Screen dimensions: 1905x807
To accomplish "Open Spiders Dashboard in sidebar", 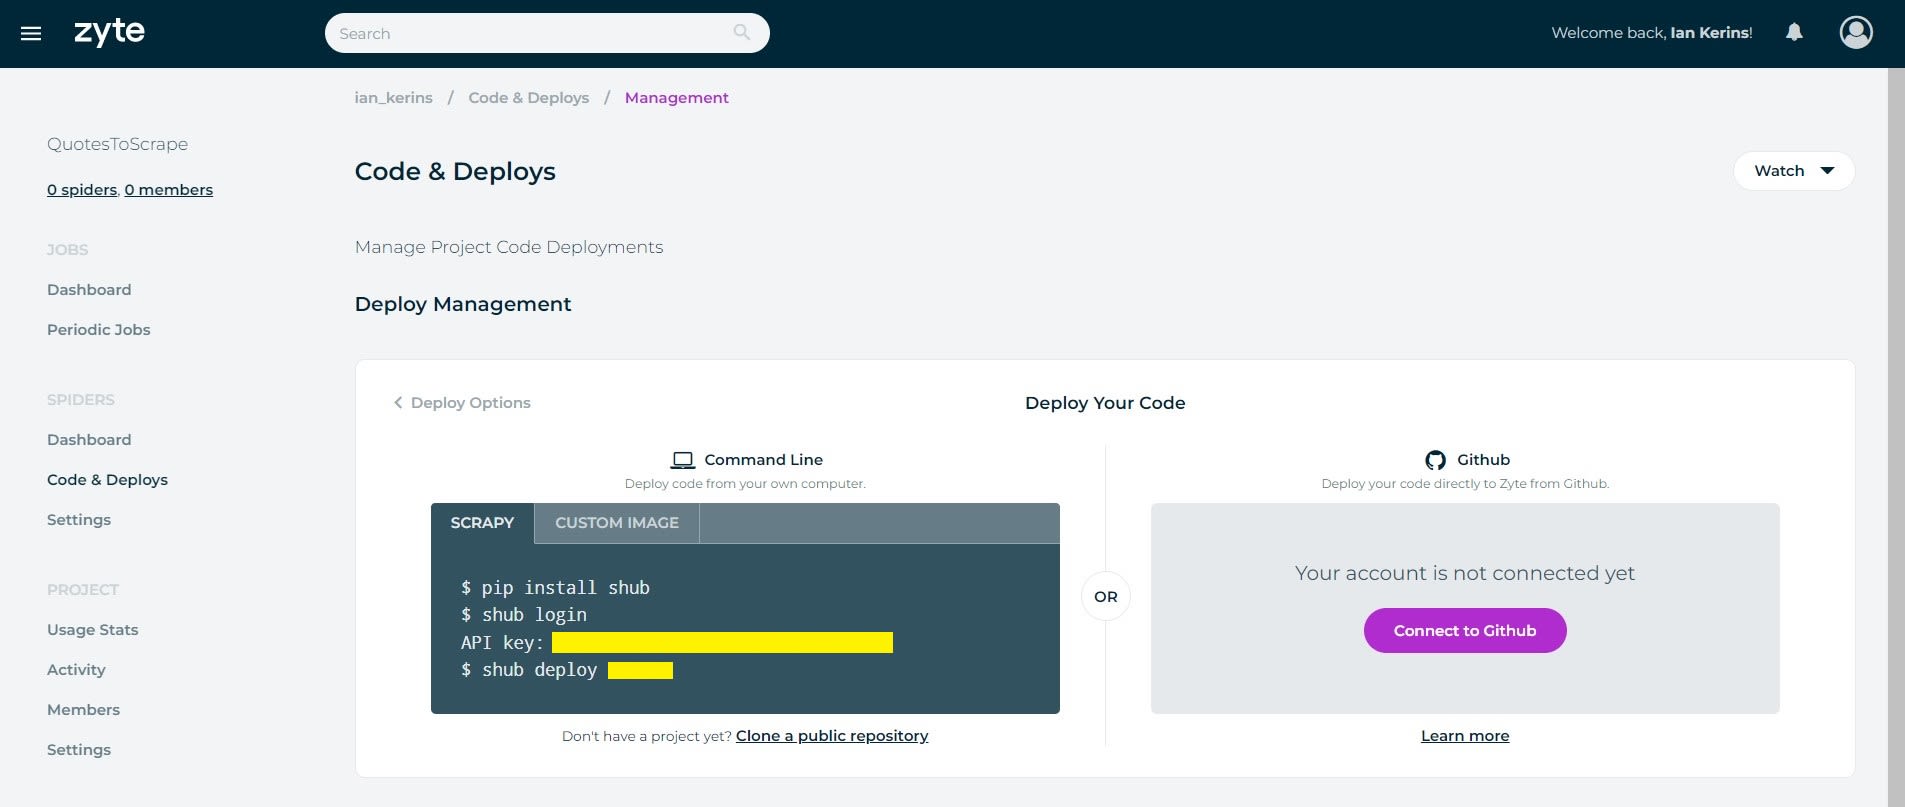I will click(89, 440).
